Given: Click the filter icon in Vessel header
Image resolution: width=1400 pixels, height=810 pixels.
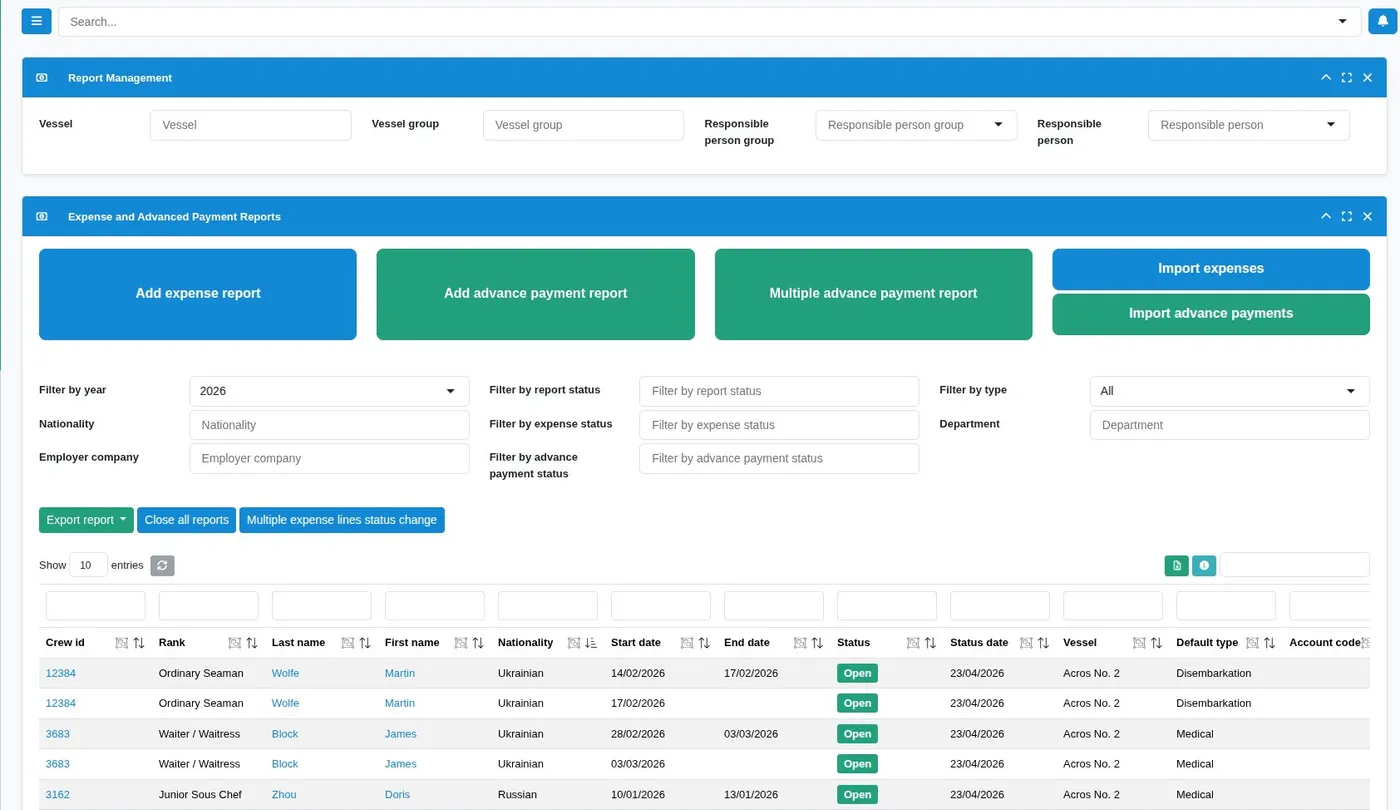Looking at the screenshot, I should [x=1138, y=643].
